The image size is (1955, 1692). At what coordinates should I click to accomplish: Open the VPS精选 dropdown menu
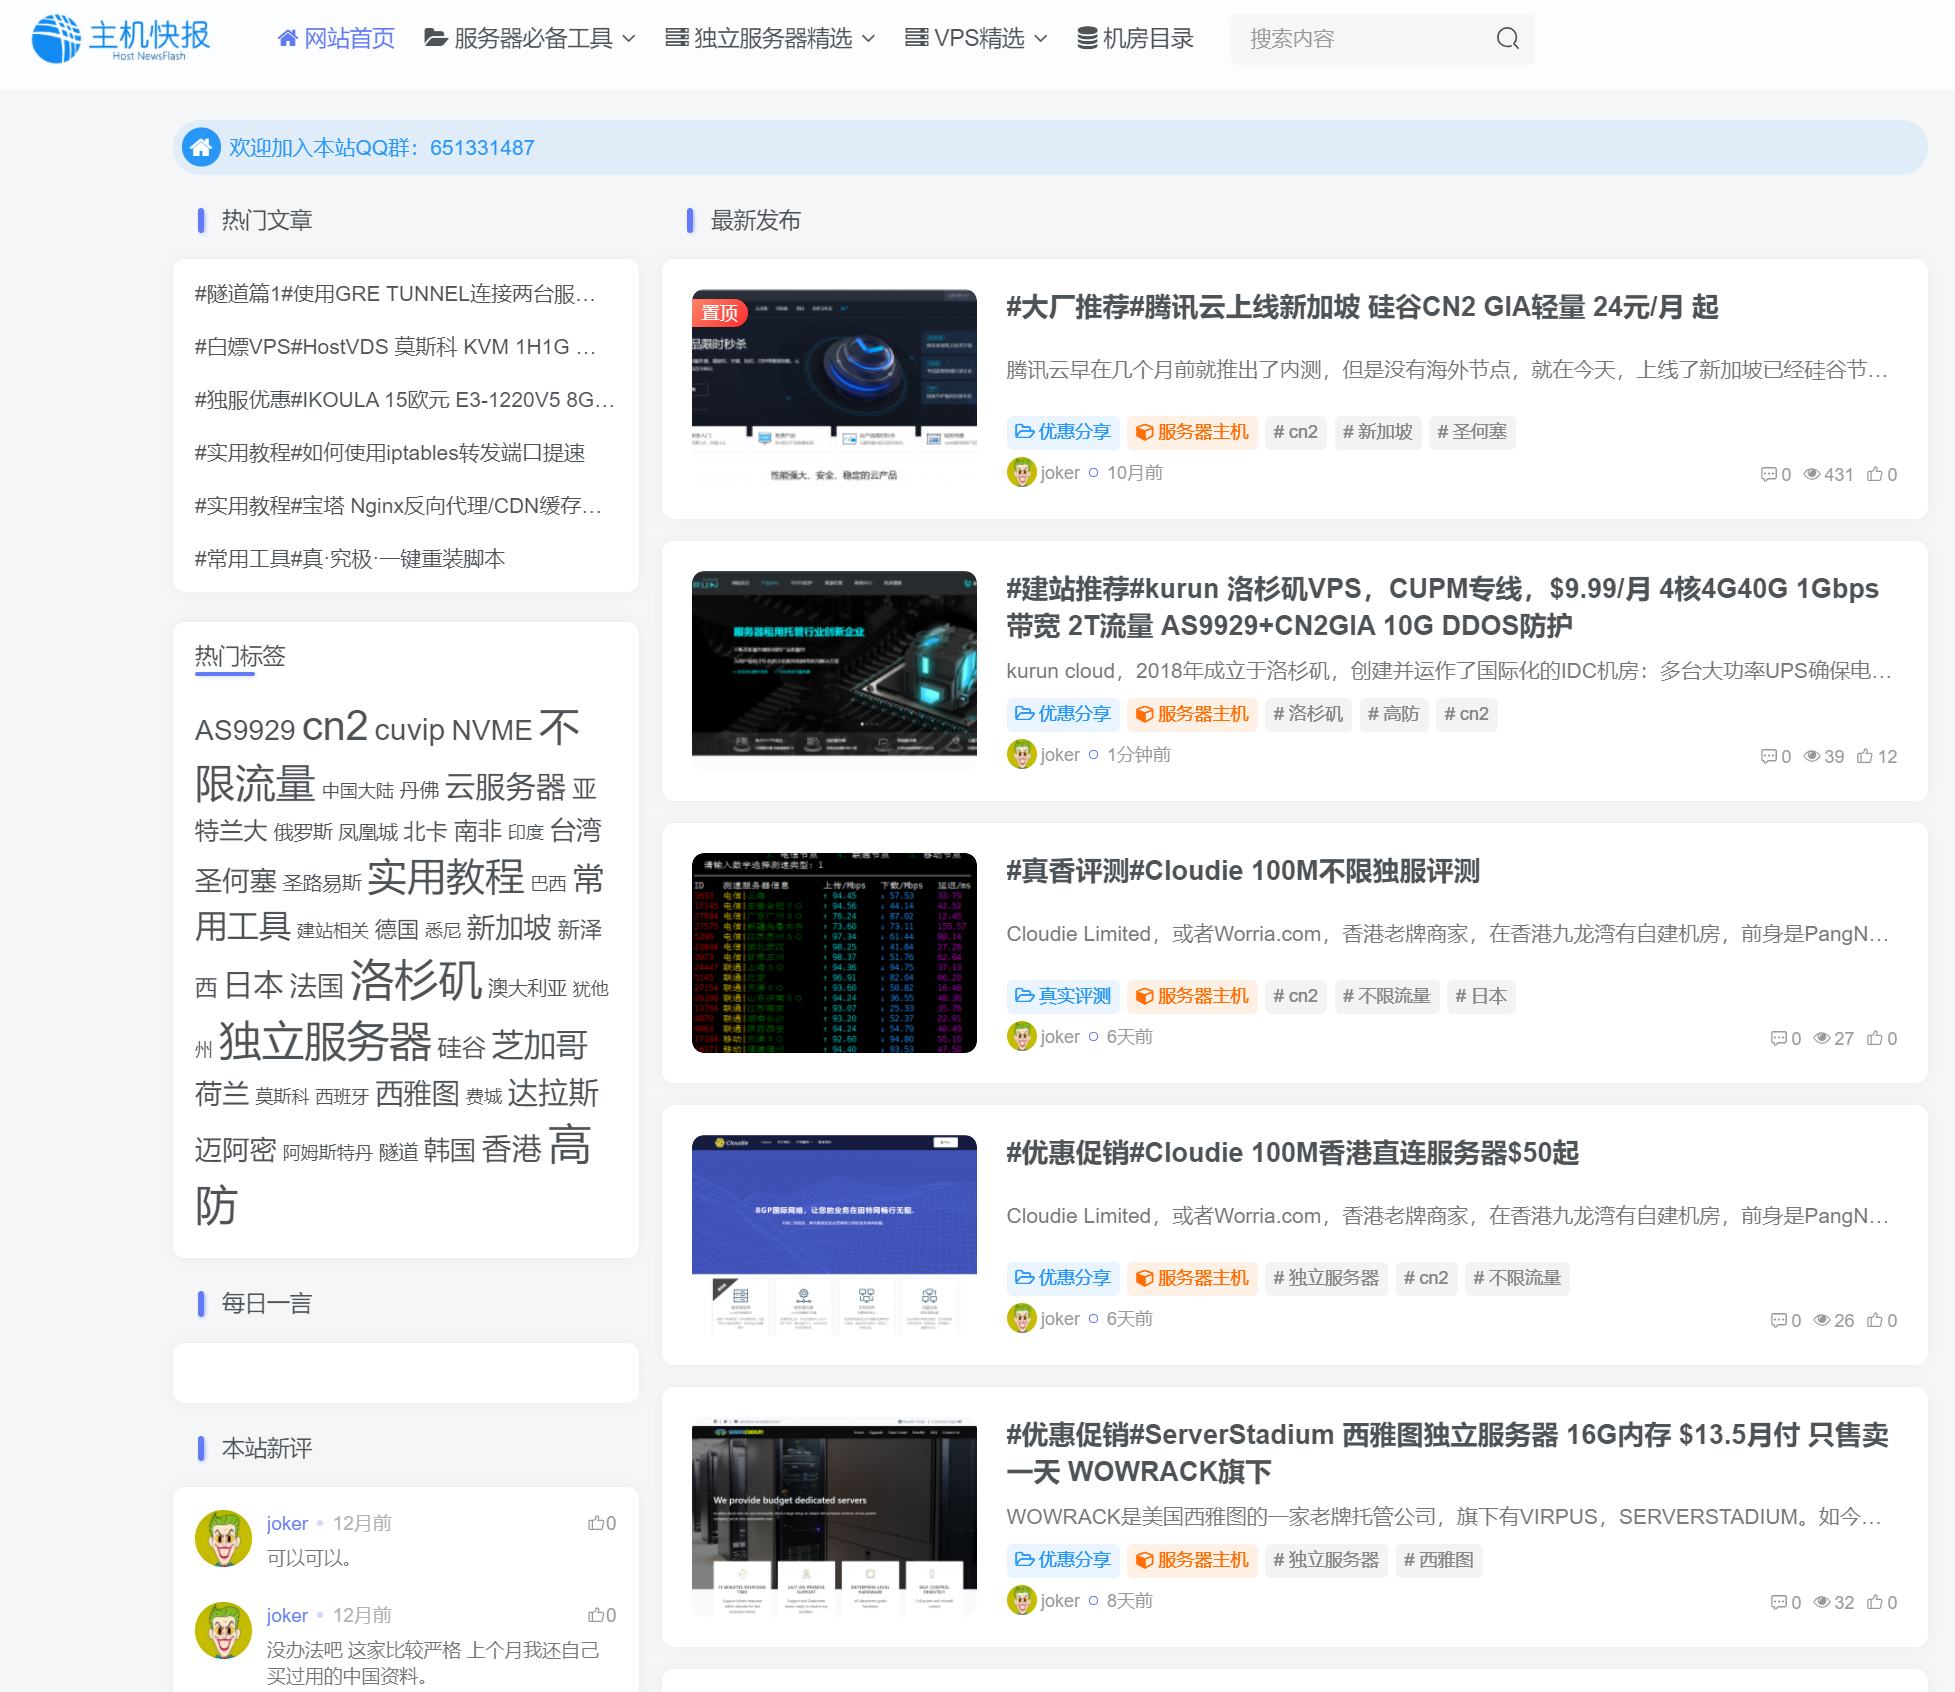(x=976, y=39)
